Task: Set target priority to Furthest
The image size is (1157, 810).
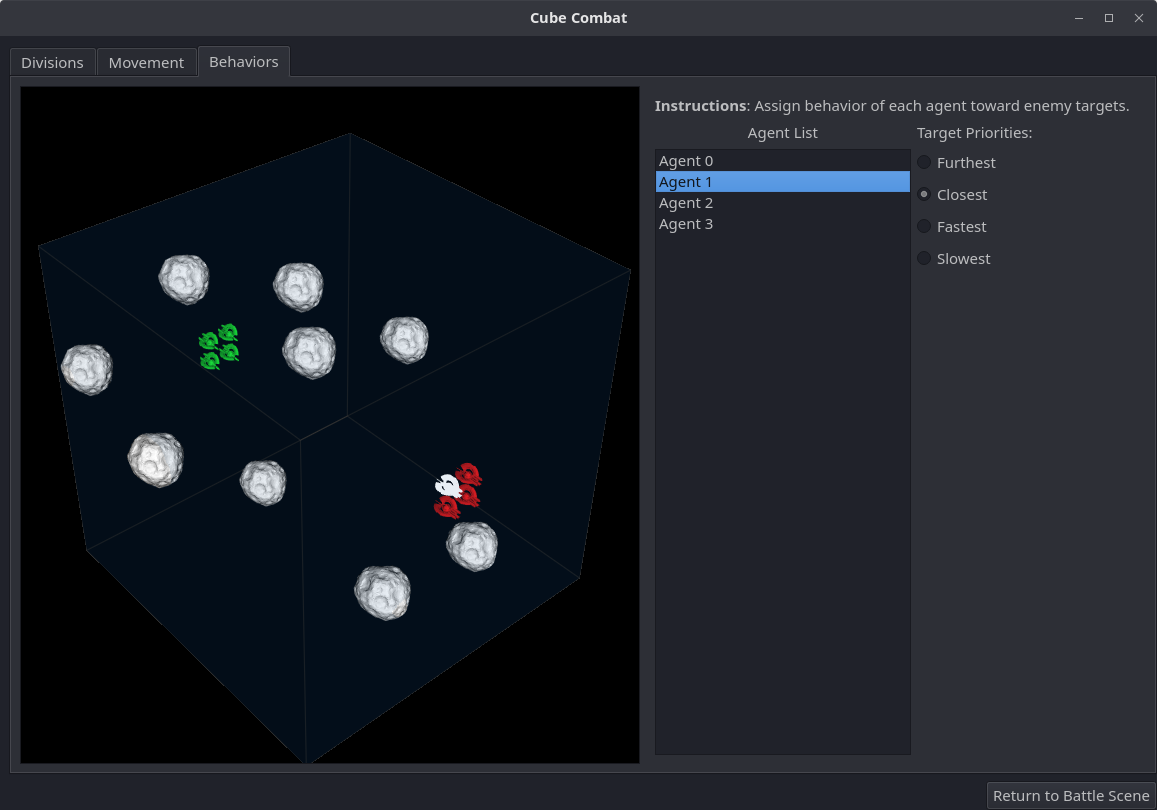Action: click(x=924, y=162)
